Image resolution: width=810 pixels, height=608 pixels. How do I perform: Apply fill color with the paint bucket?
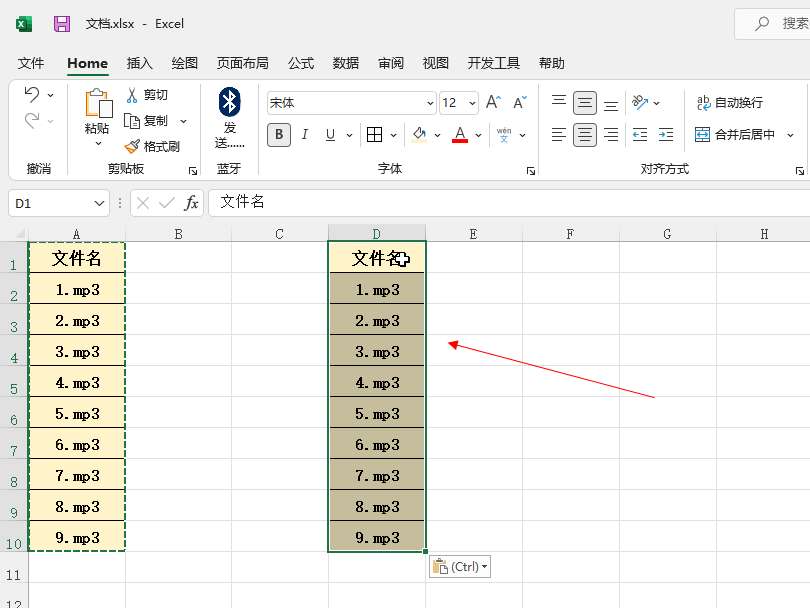[x=419, y=135]
